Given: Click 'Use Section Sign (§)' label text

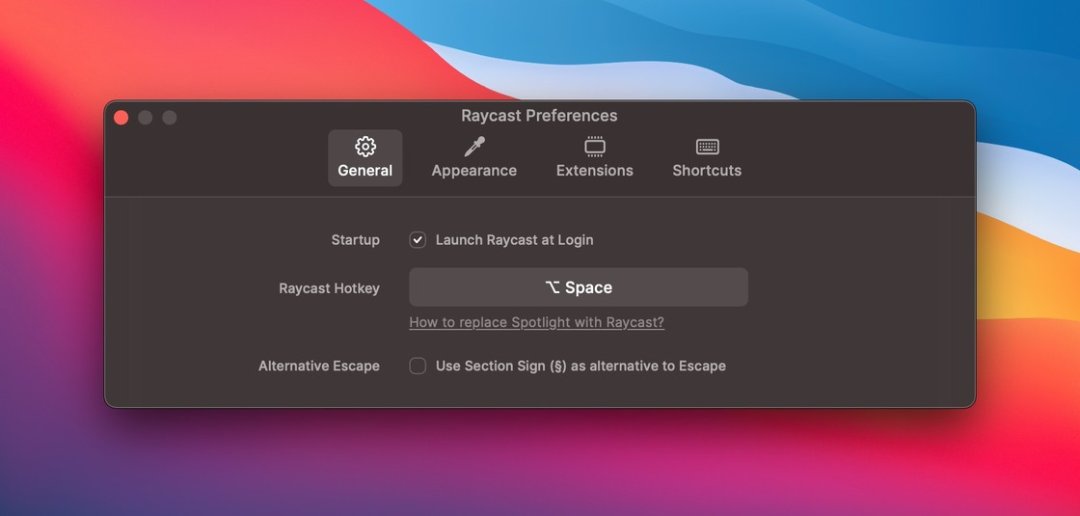Looking at the screenshot, I should click(580, 366).
